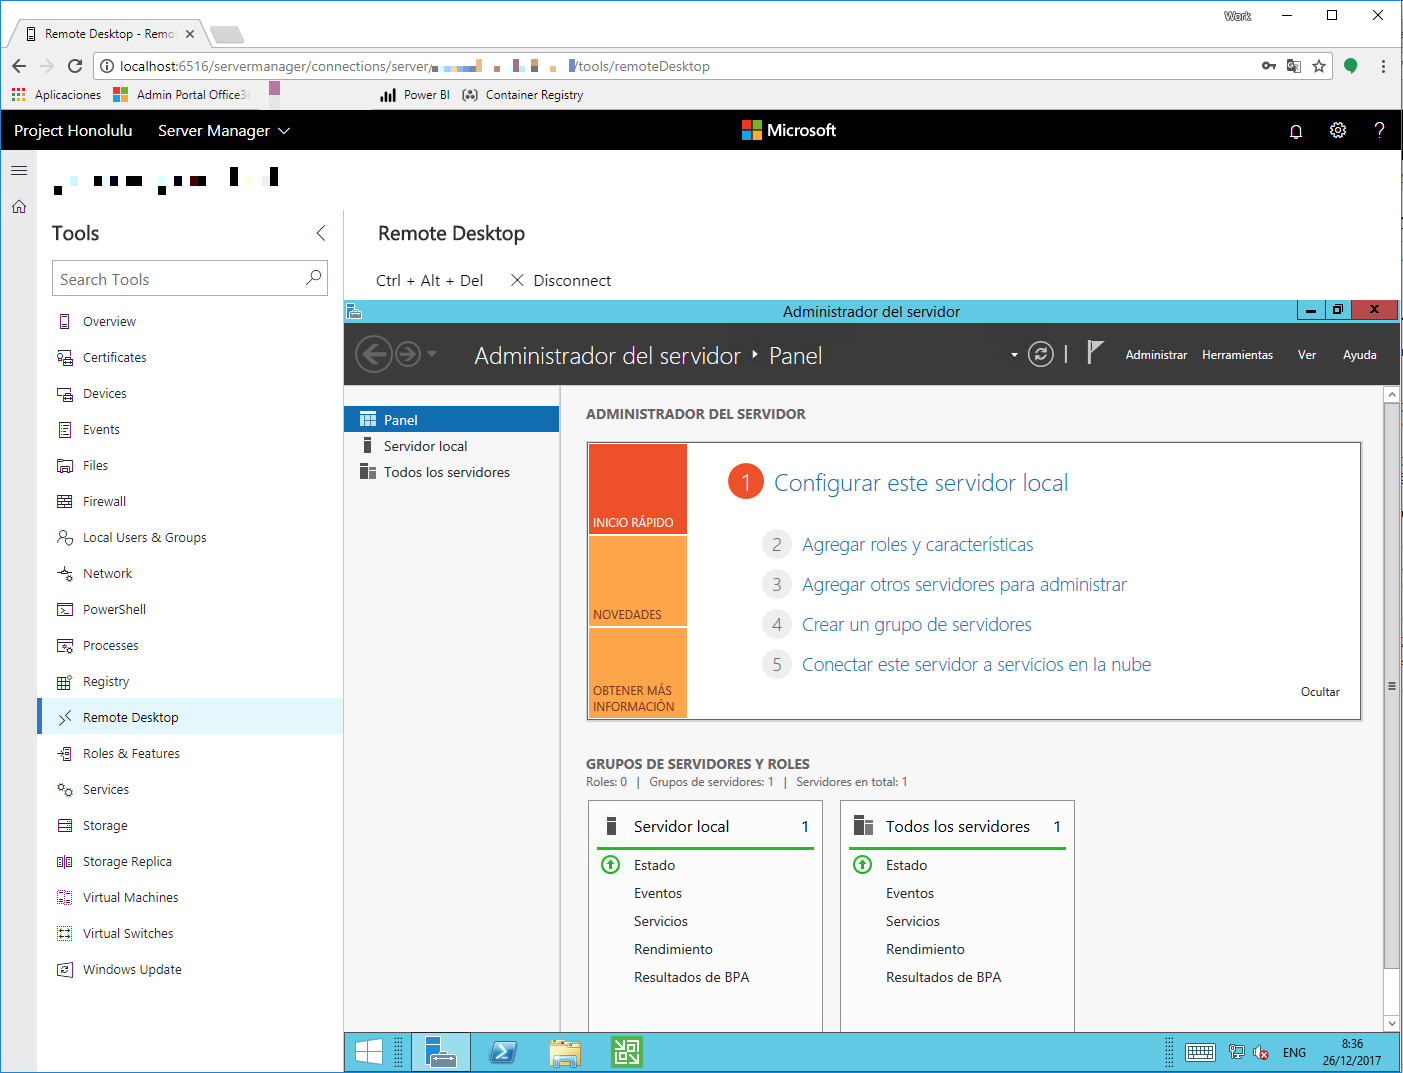Select Servidor local in navigation pane
The height and width of the screenshot is (1073, 1403).
451,446
